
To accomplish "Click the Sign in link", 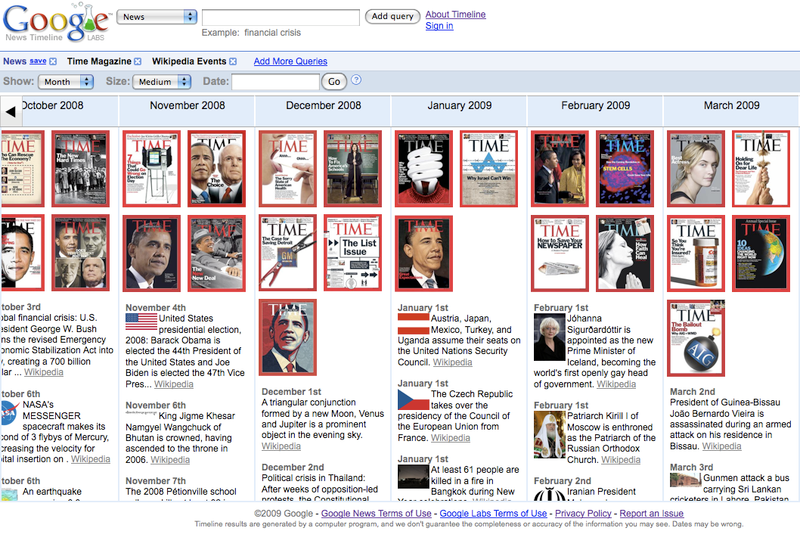I will pyautogui.click(x=439, y=26).
